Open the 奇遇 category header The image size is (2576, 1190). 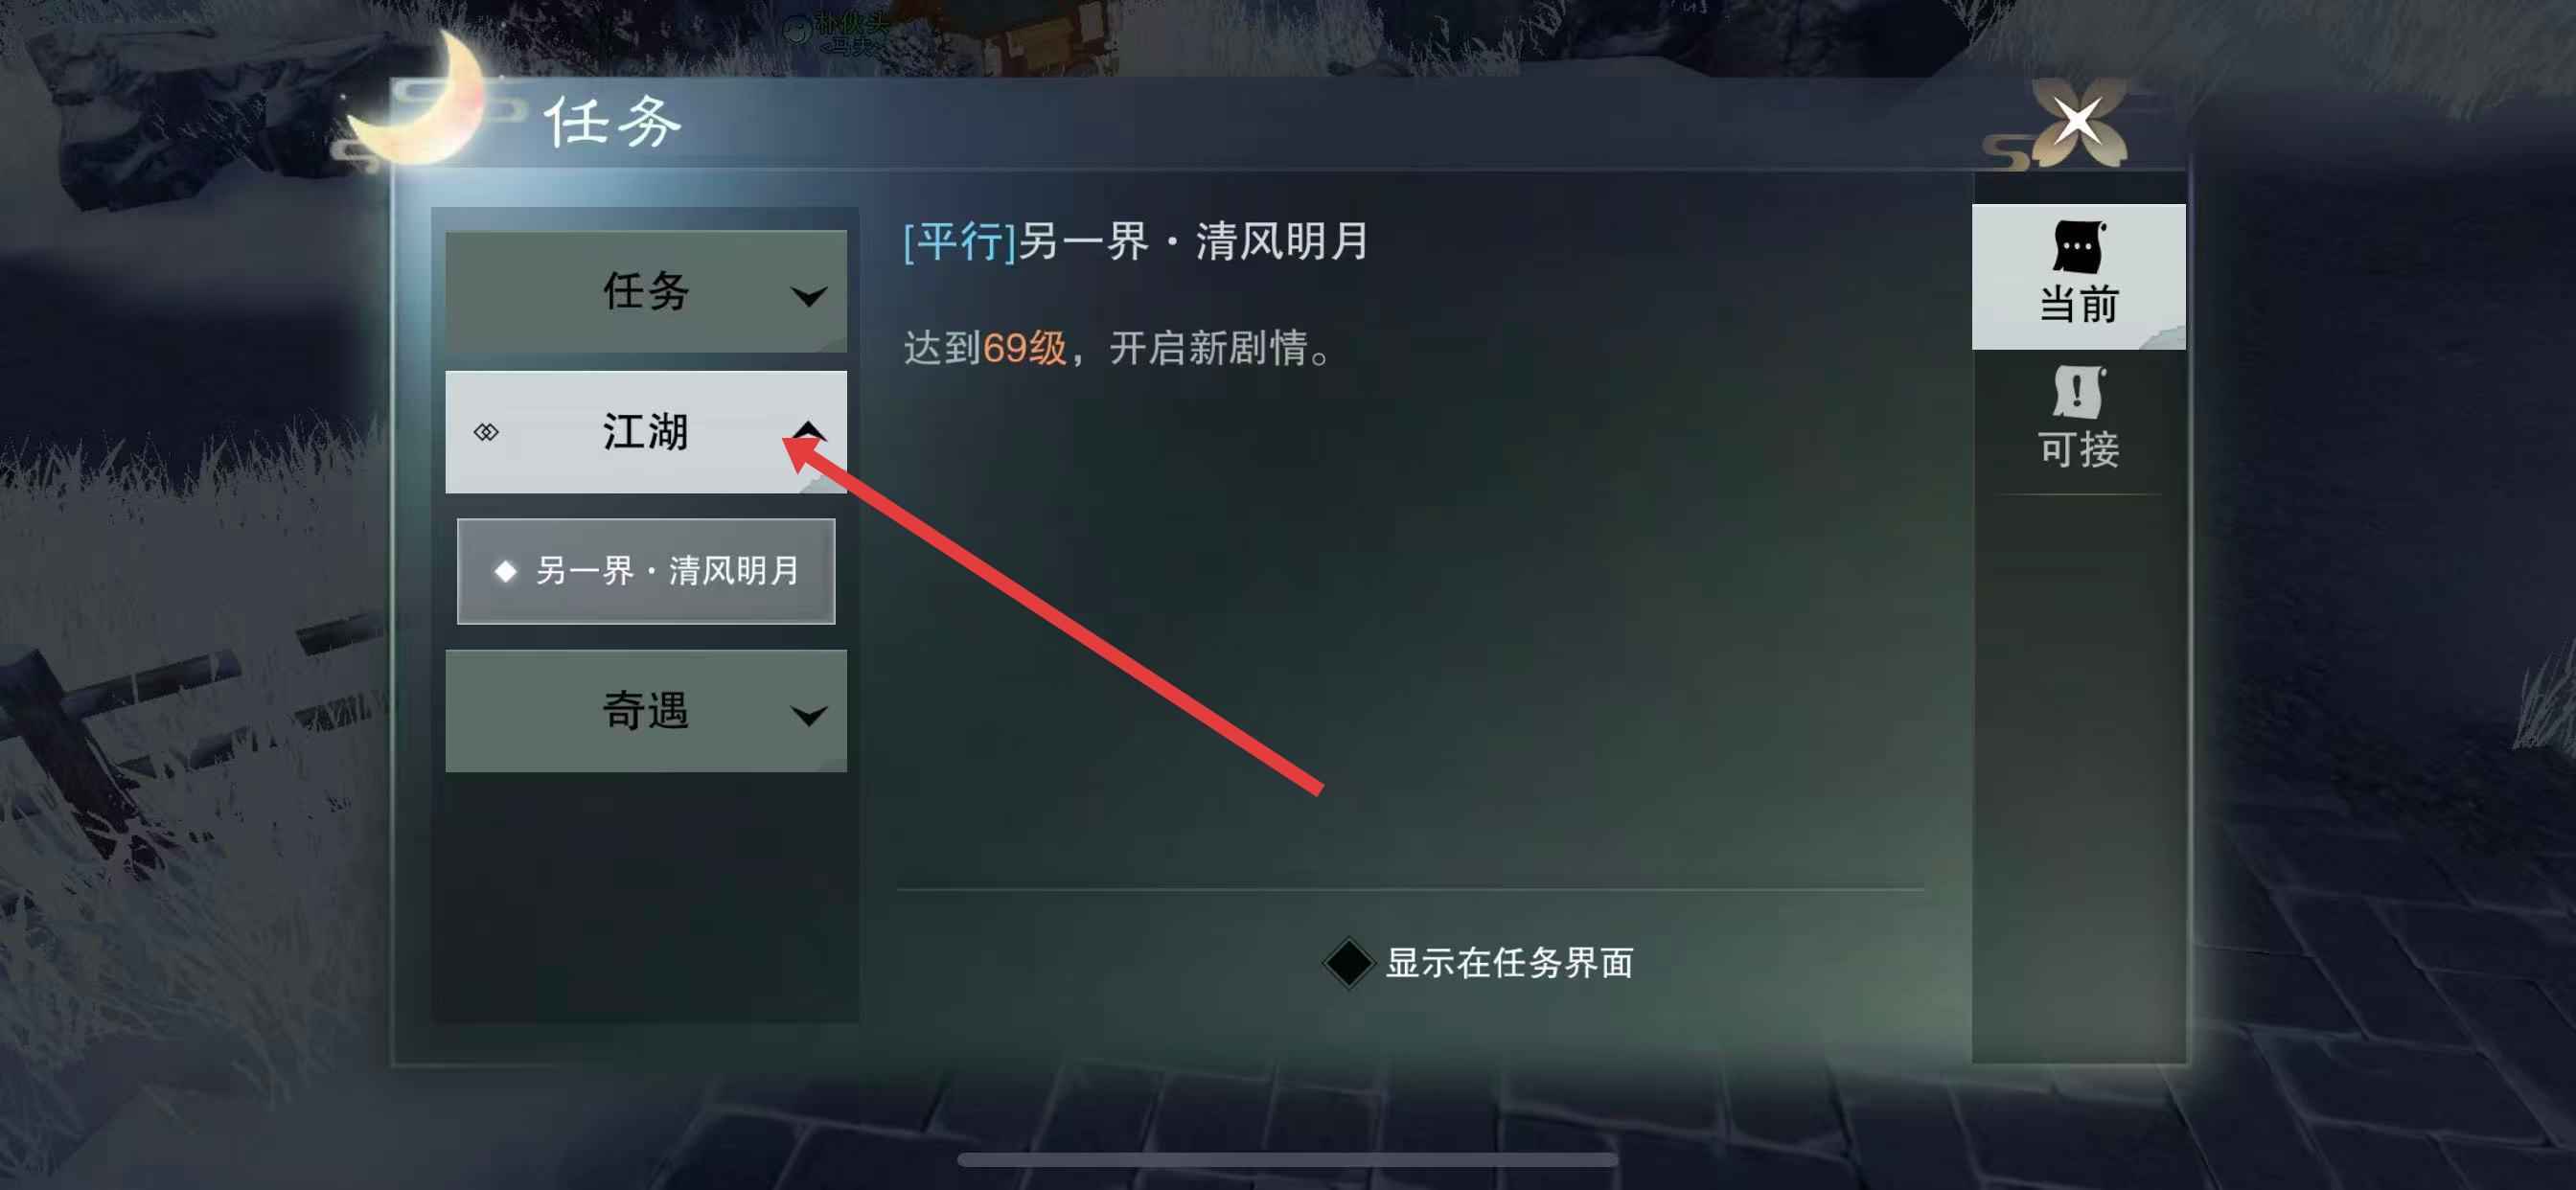[x=646, y=711]
